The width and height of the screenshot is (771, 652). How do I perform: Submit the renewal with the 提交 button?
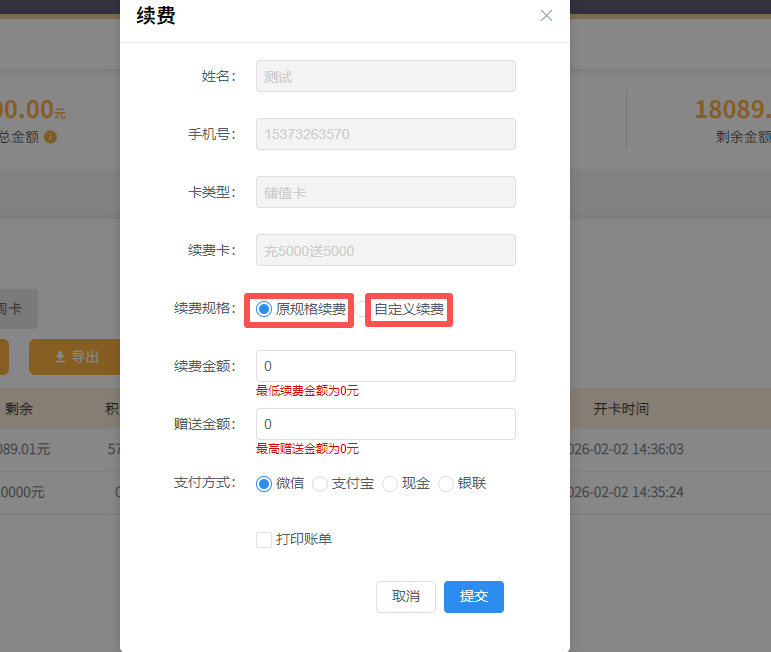(474, 597)
